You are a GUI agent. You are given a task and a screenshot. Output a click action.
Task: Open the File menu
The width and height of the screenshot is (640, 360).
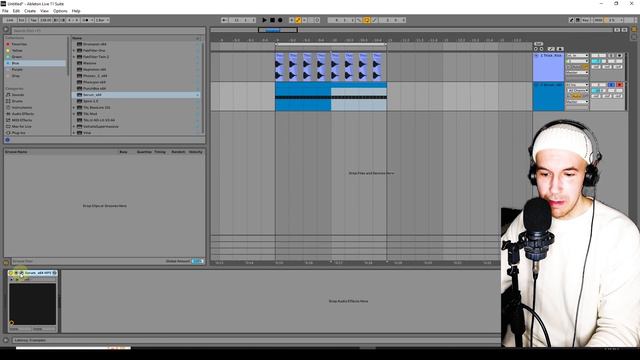click(5, 11)
